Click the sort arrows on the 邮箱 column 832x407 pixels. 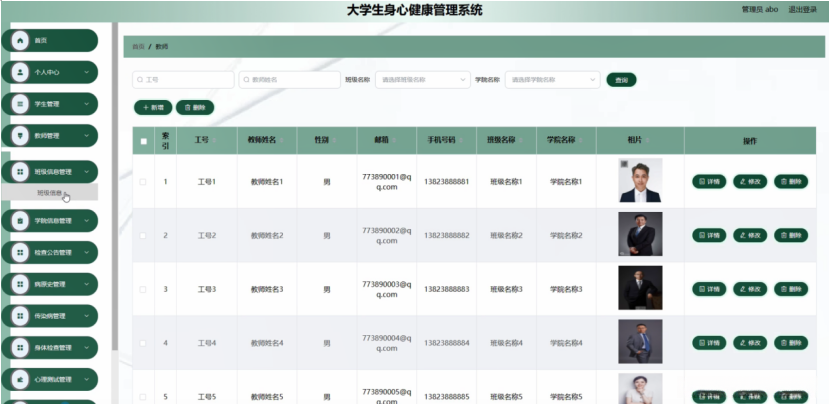pyautogui.click(x=394, y=141)
